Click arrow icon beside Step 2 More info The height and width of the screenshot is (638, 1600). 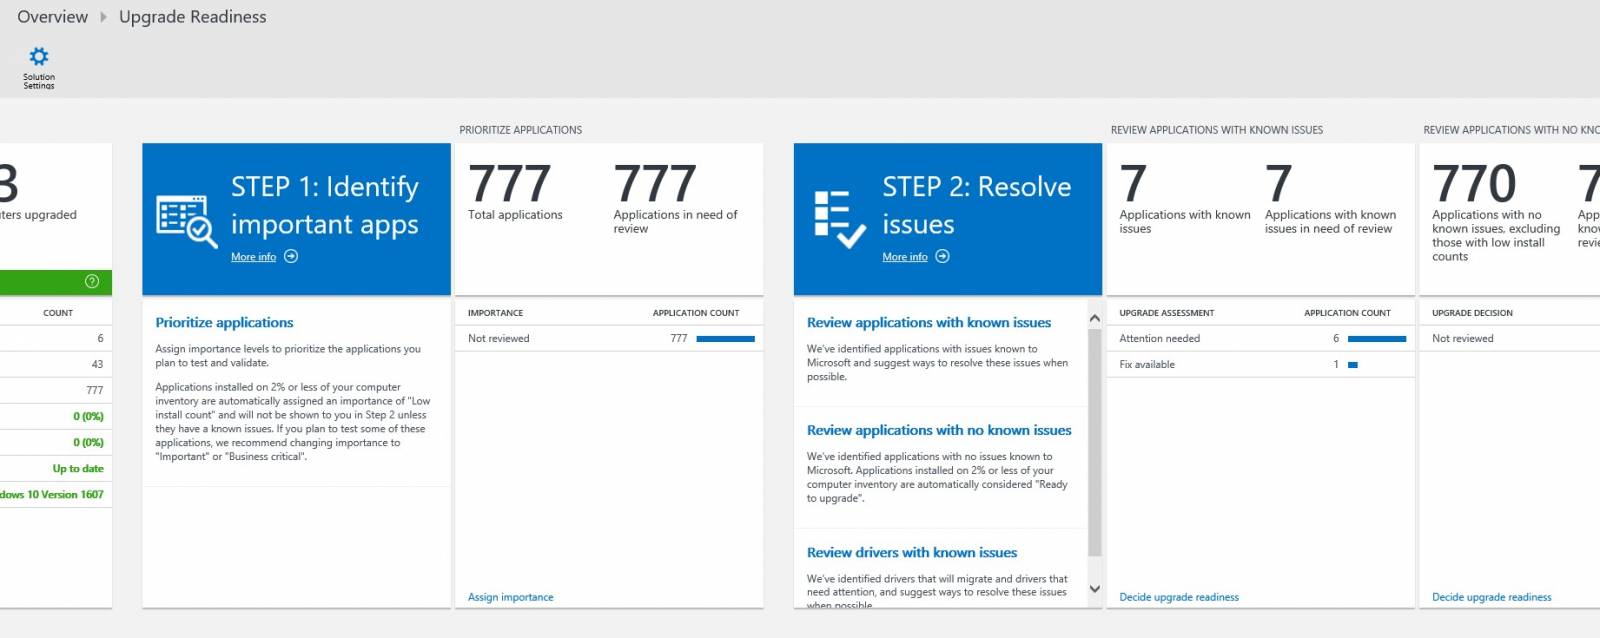(942, 256)
